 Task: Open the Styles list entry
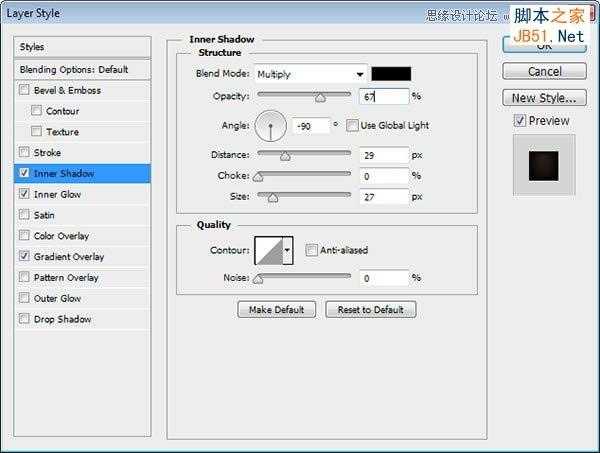pyautogui.click(x=82, y=47)
